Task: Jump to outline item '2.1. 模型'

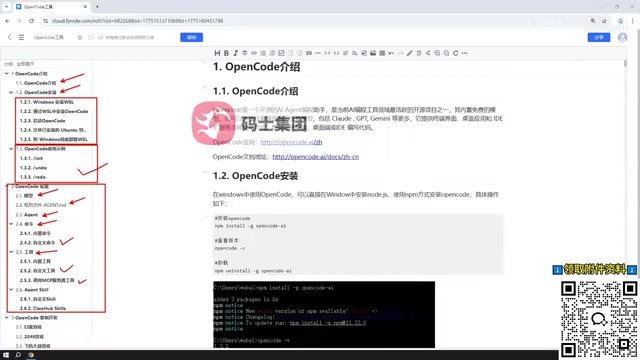Action: tap(24, 196)
